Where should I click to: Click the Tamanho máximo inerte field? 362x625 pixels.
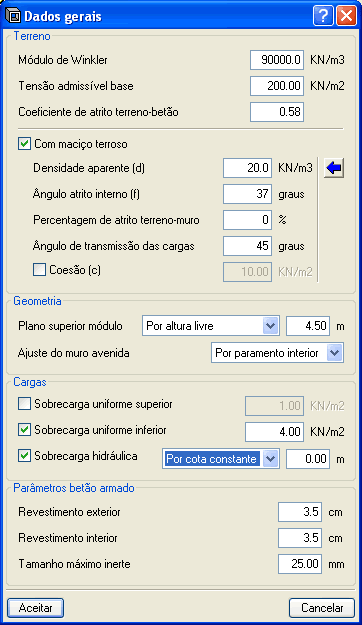(300, 564)
